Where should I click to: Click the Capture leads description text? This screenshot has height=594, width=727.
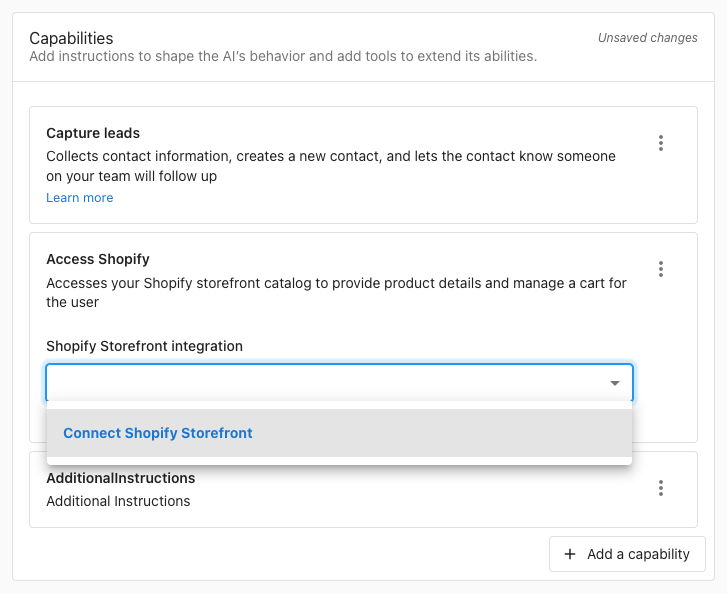point(331,166)
